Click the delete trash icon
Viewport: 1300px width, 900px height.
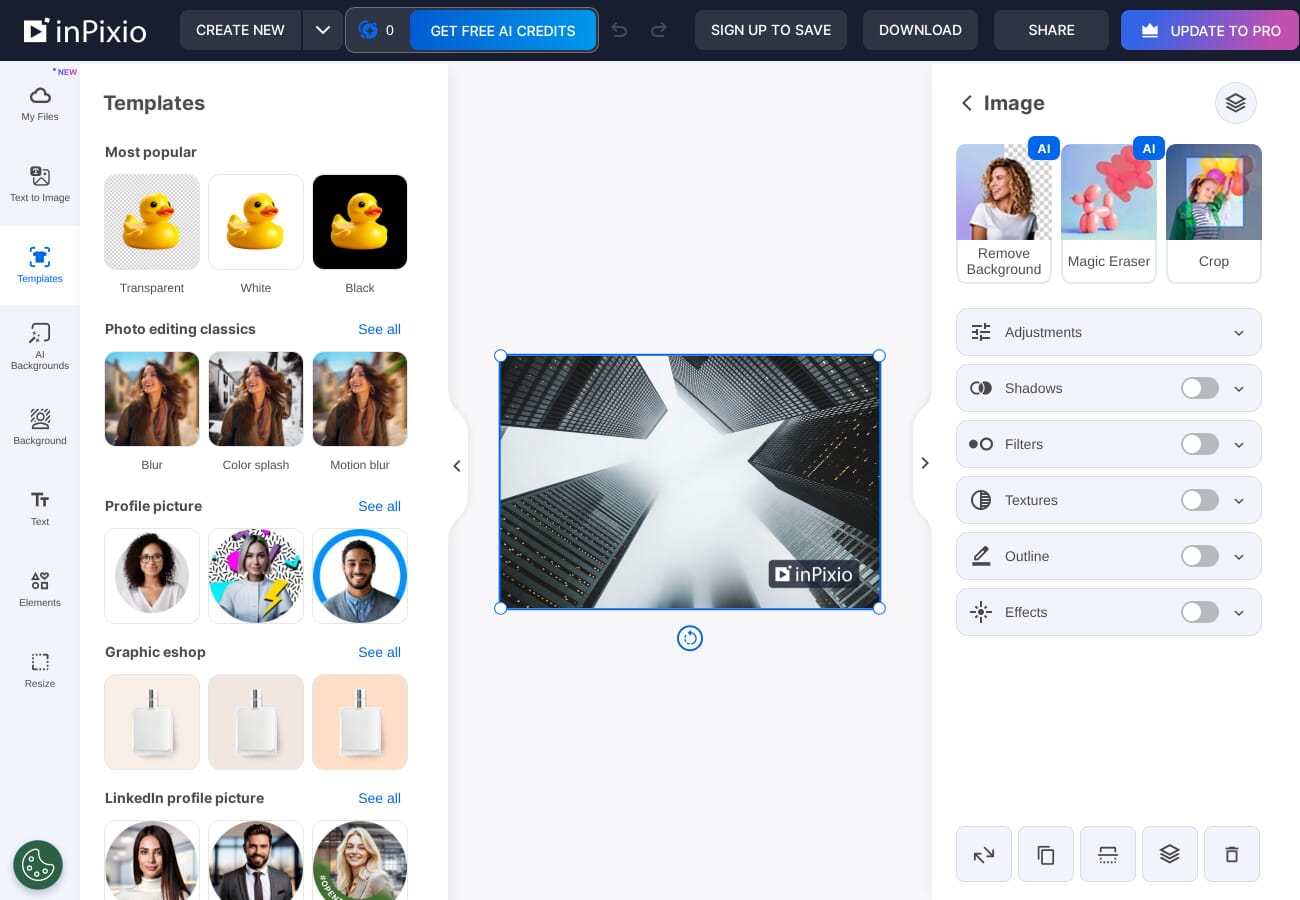point(1231,854)
